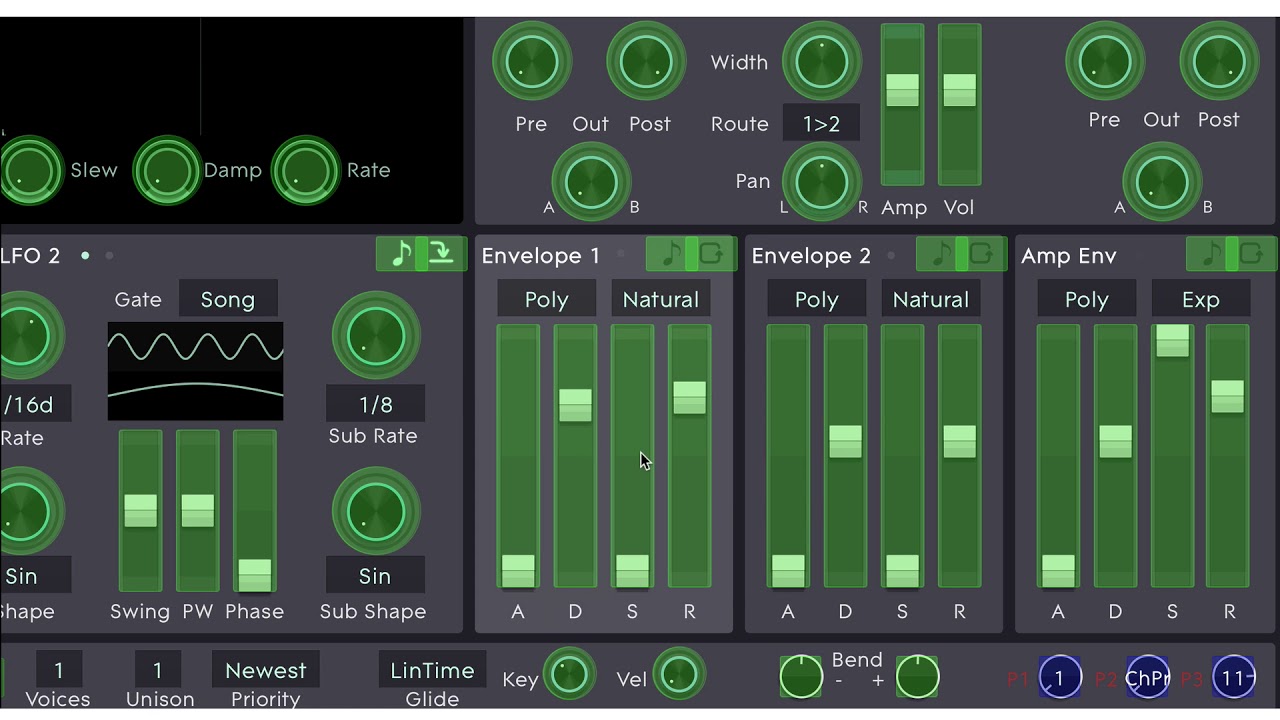
Task: Click the Amp Env Release slider handle
Action: tap(1229, 396)
